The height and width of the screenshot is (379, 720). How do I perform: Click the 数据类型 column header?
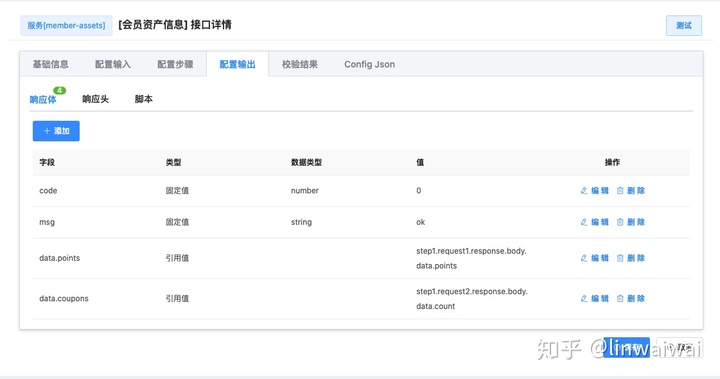coord(306,162)
